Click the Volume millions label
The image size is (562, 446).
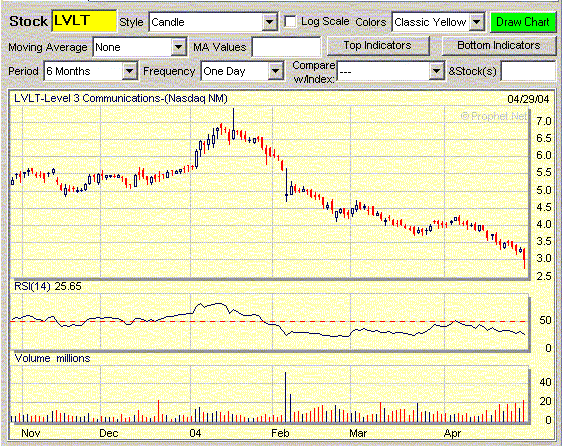(52, 358)
